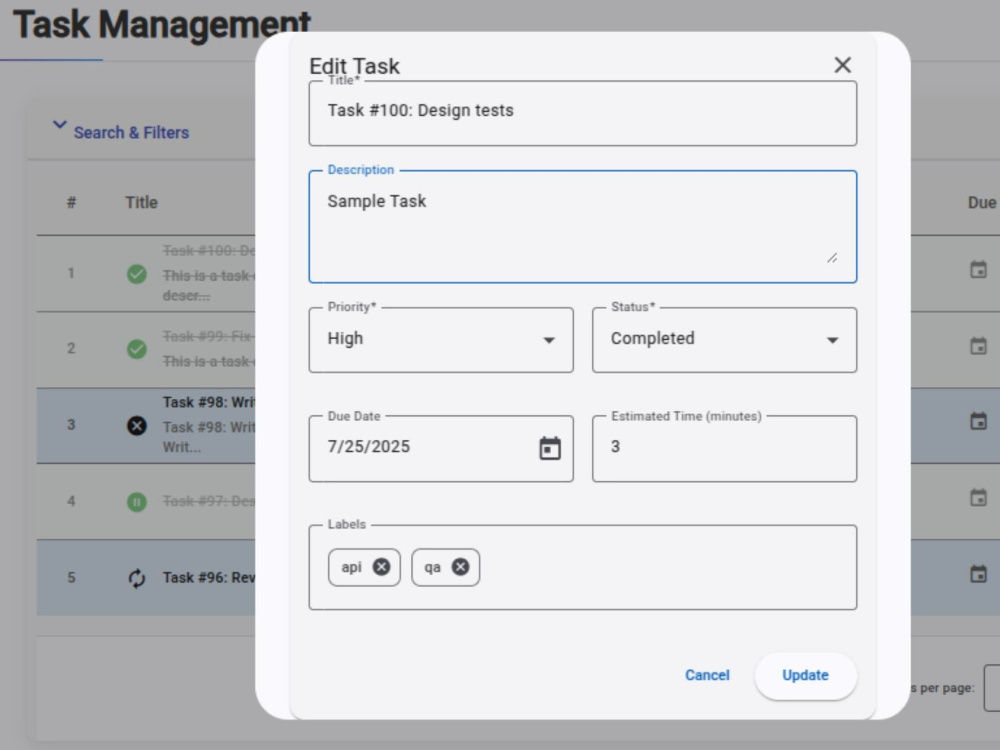Click the # column header

(71, 203)
